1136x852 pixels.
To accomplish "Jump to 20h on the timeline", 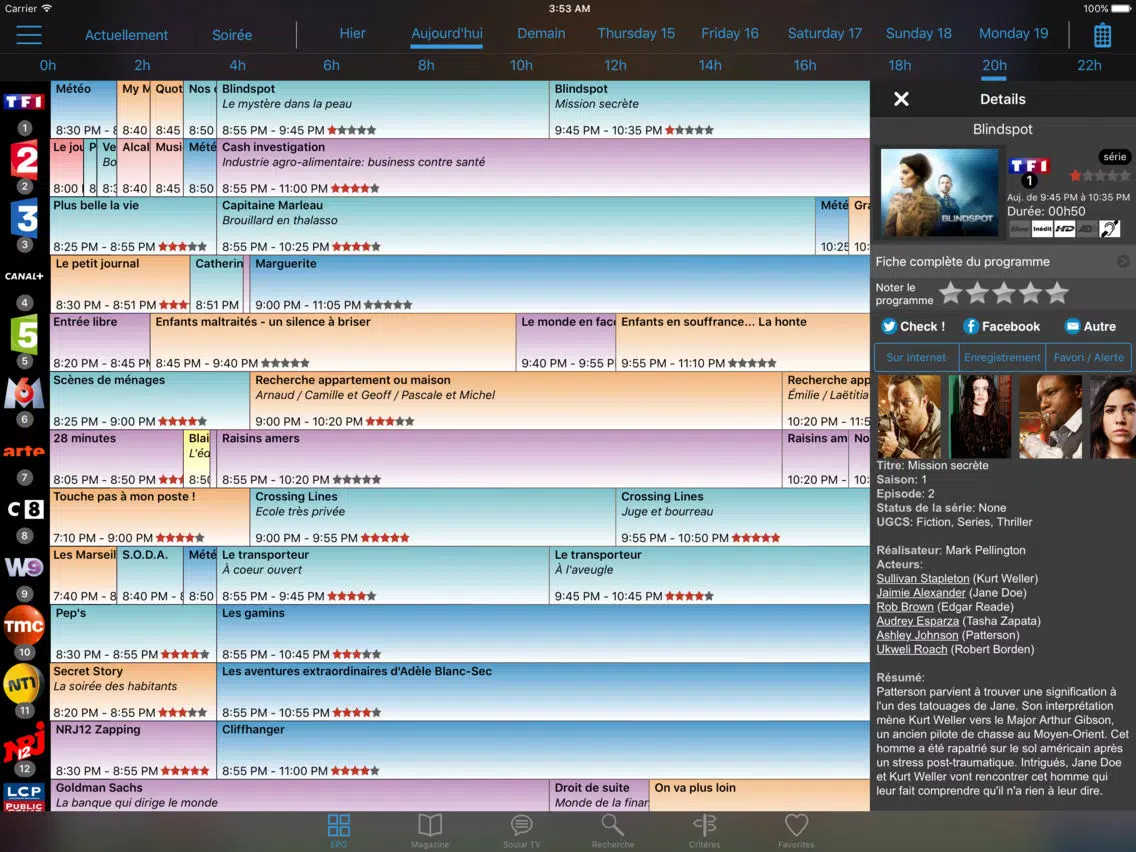I will click(x=994, y=65).
